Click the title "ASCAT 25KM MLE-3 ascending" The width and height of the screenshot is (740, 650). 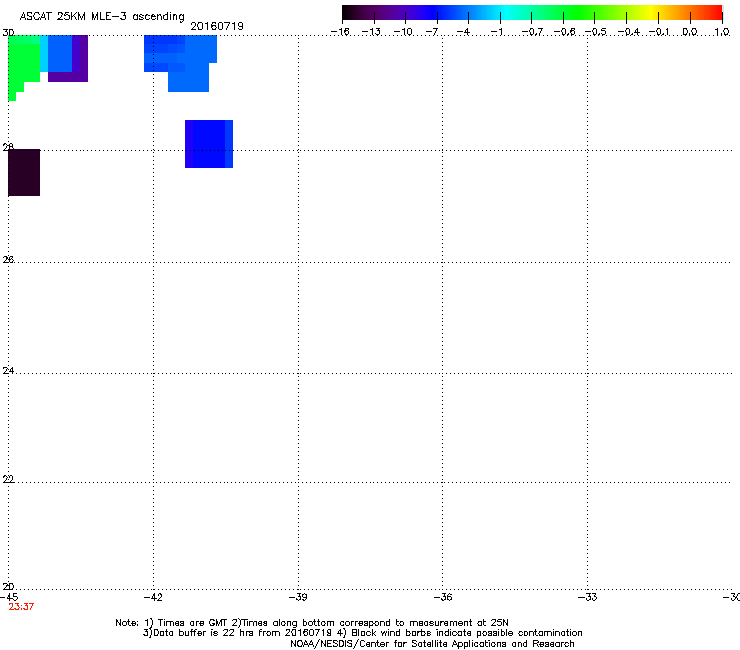tap(102, 16)
